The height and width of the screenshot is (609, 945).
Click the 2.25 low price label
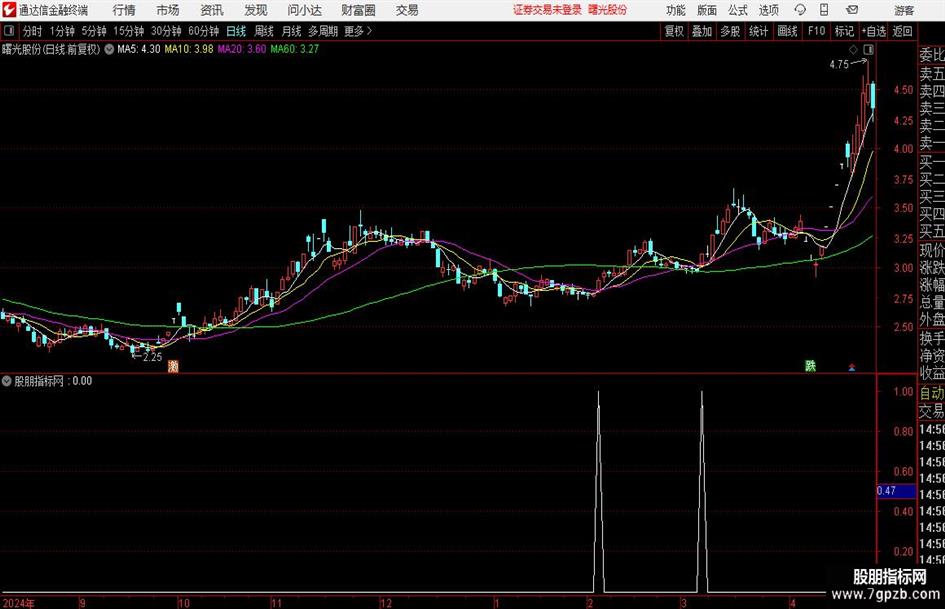(152, 357)
